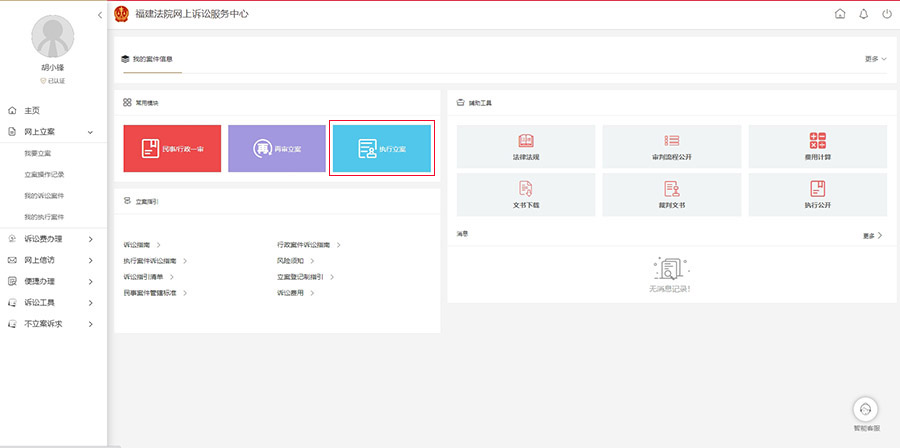Click the 福建法院网上诉讼服务中心 title
Viewport: 900px width, 448px height.
tap(192, 14)
